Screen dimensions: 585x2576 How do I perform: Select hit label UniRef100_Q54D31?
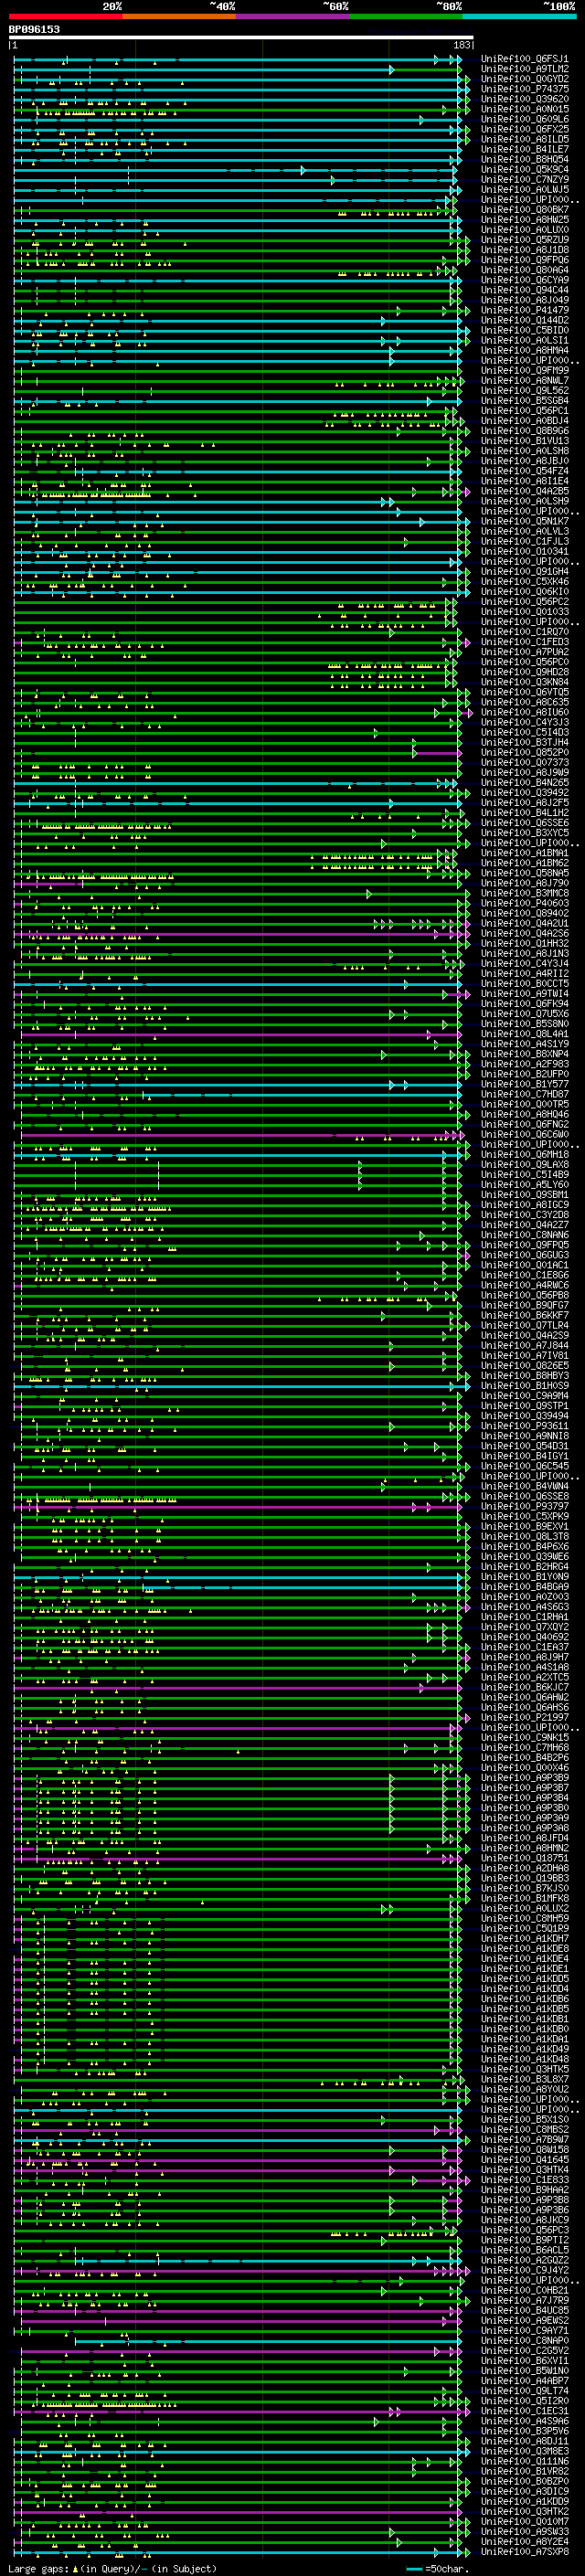[525, 1446]
